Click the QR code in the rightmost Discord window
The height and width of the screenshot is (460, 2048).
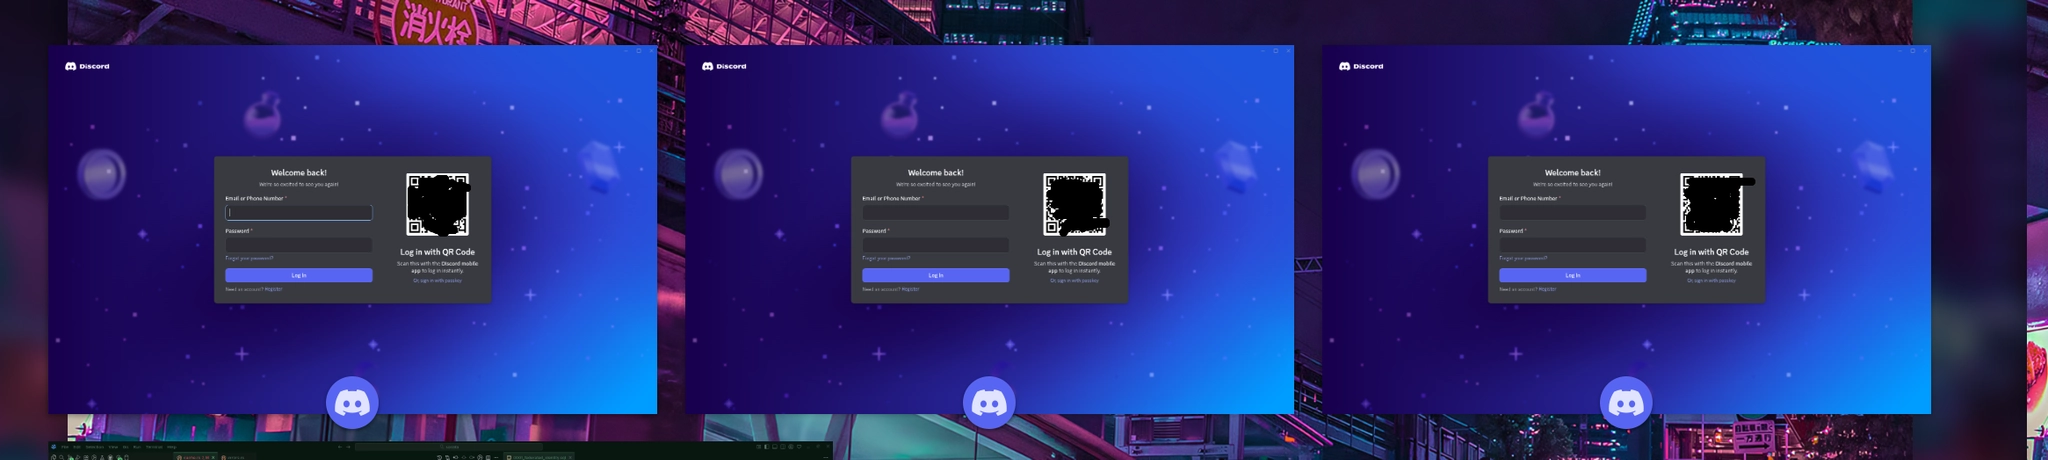1712,204
